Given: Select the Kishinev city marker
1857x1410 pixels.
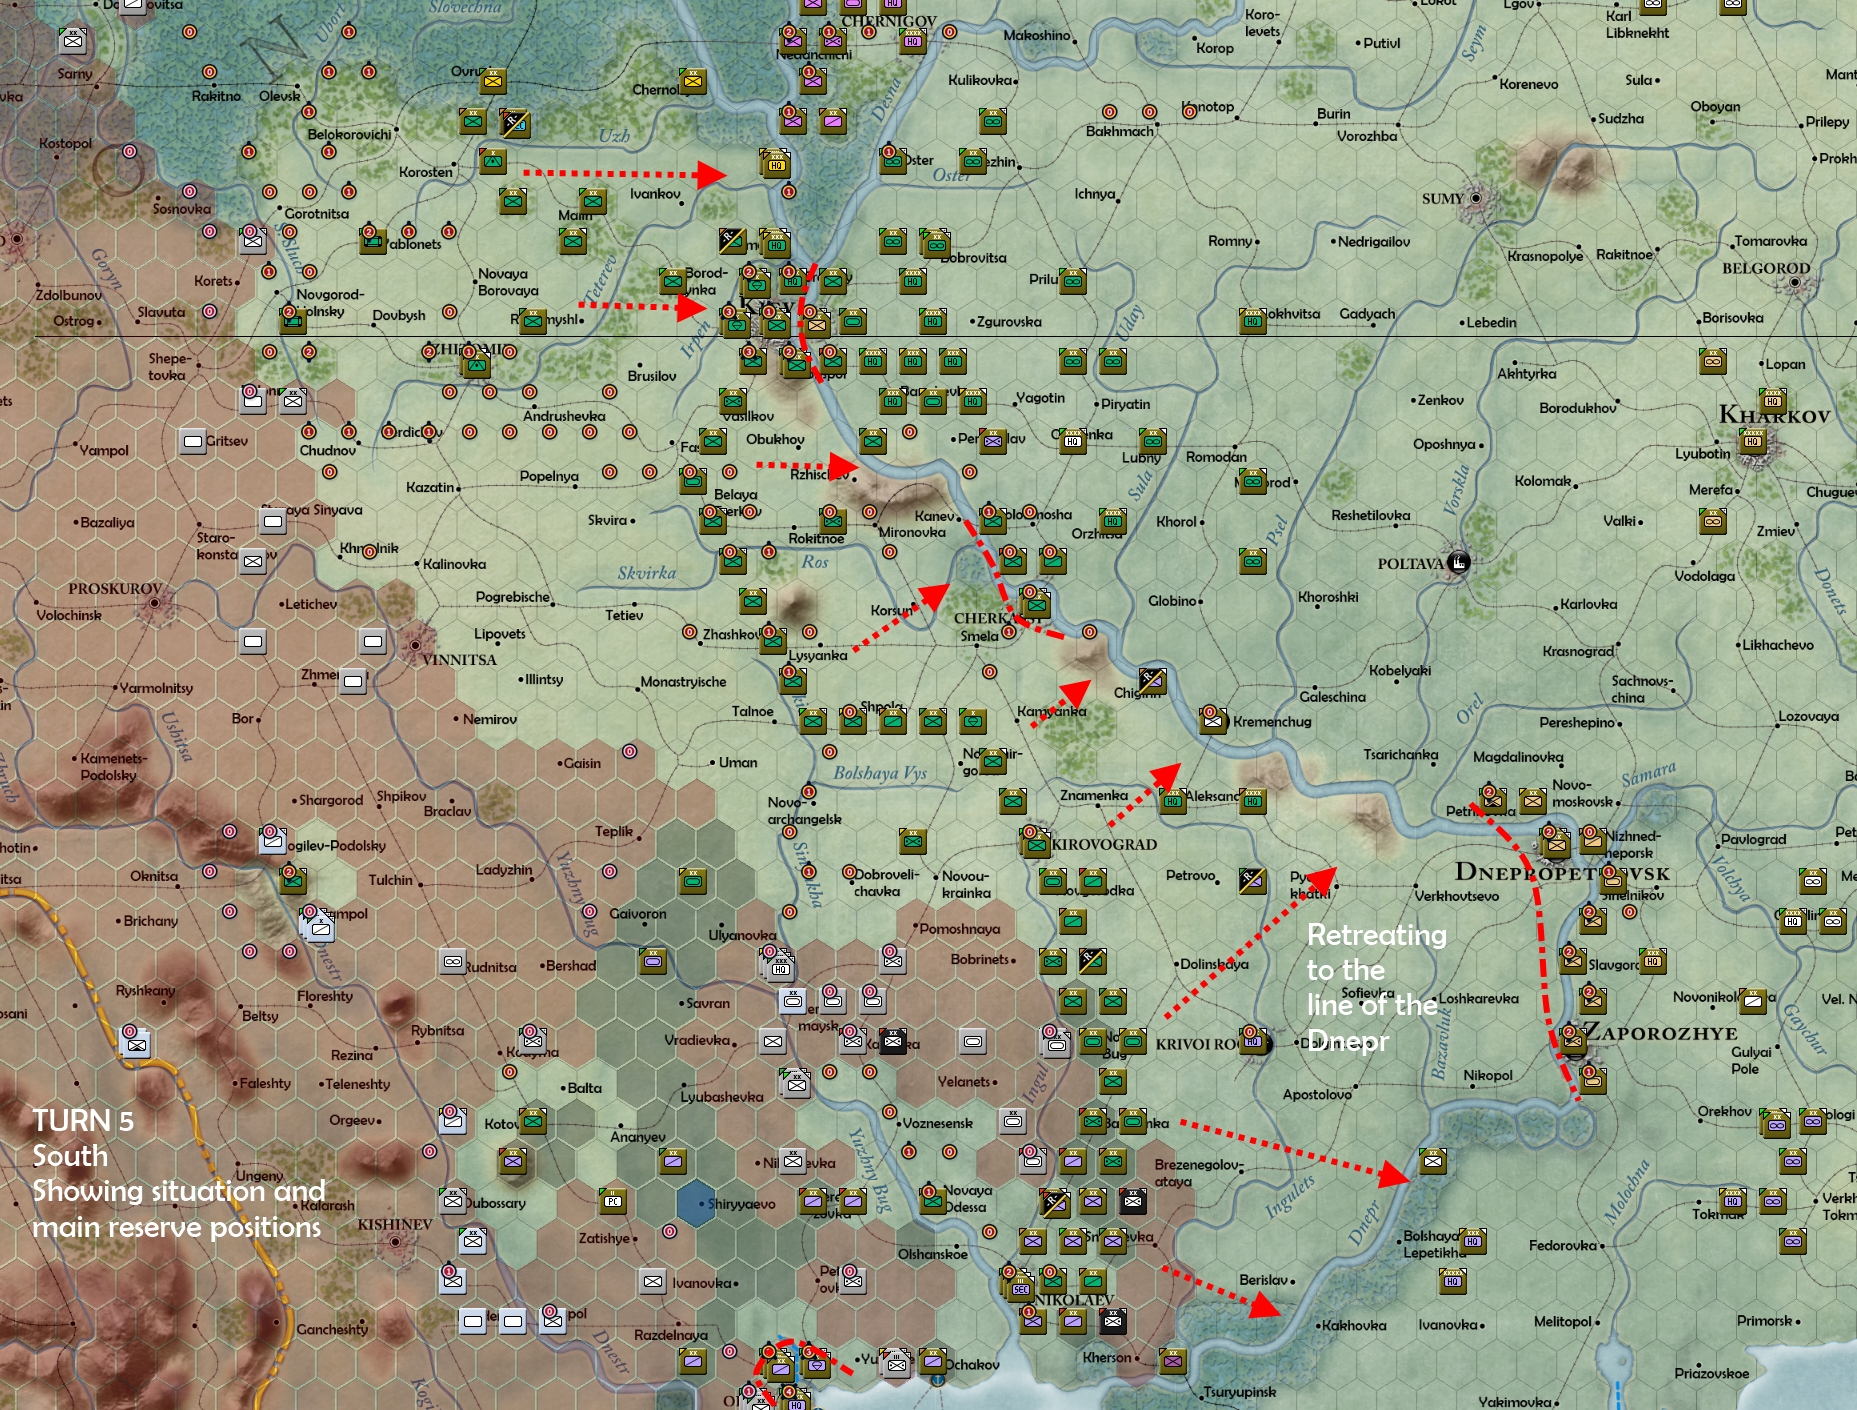Looking at the screenshot, I should [395, 1242].
